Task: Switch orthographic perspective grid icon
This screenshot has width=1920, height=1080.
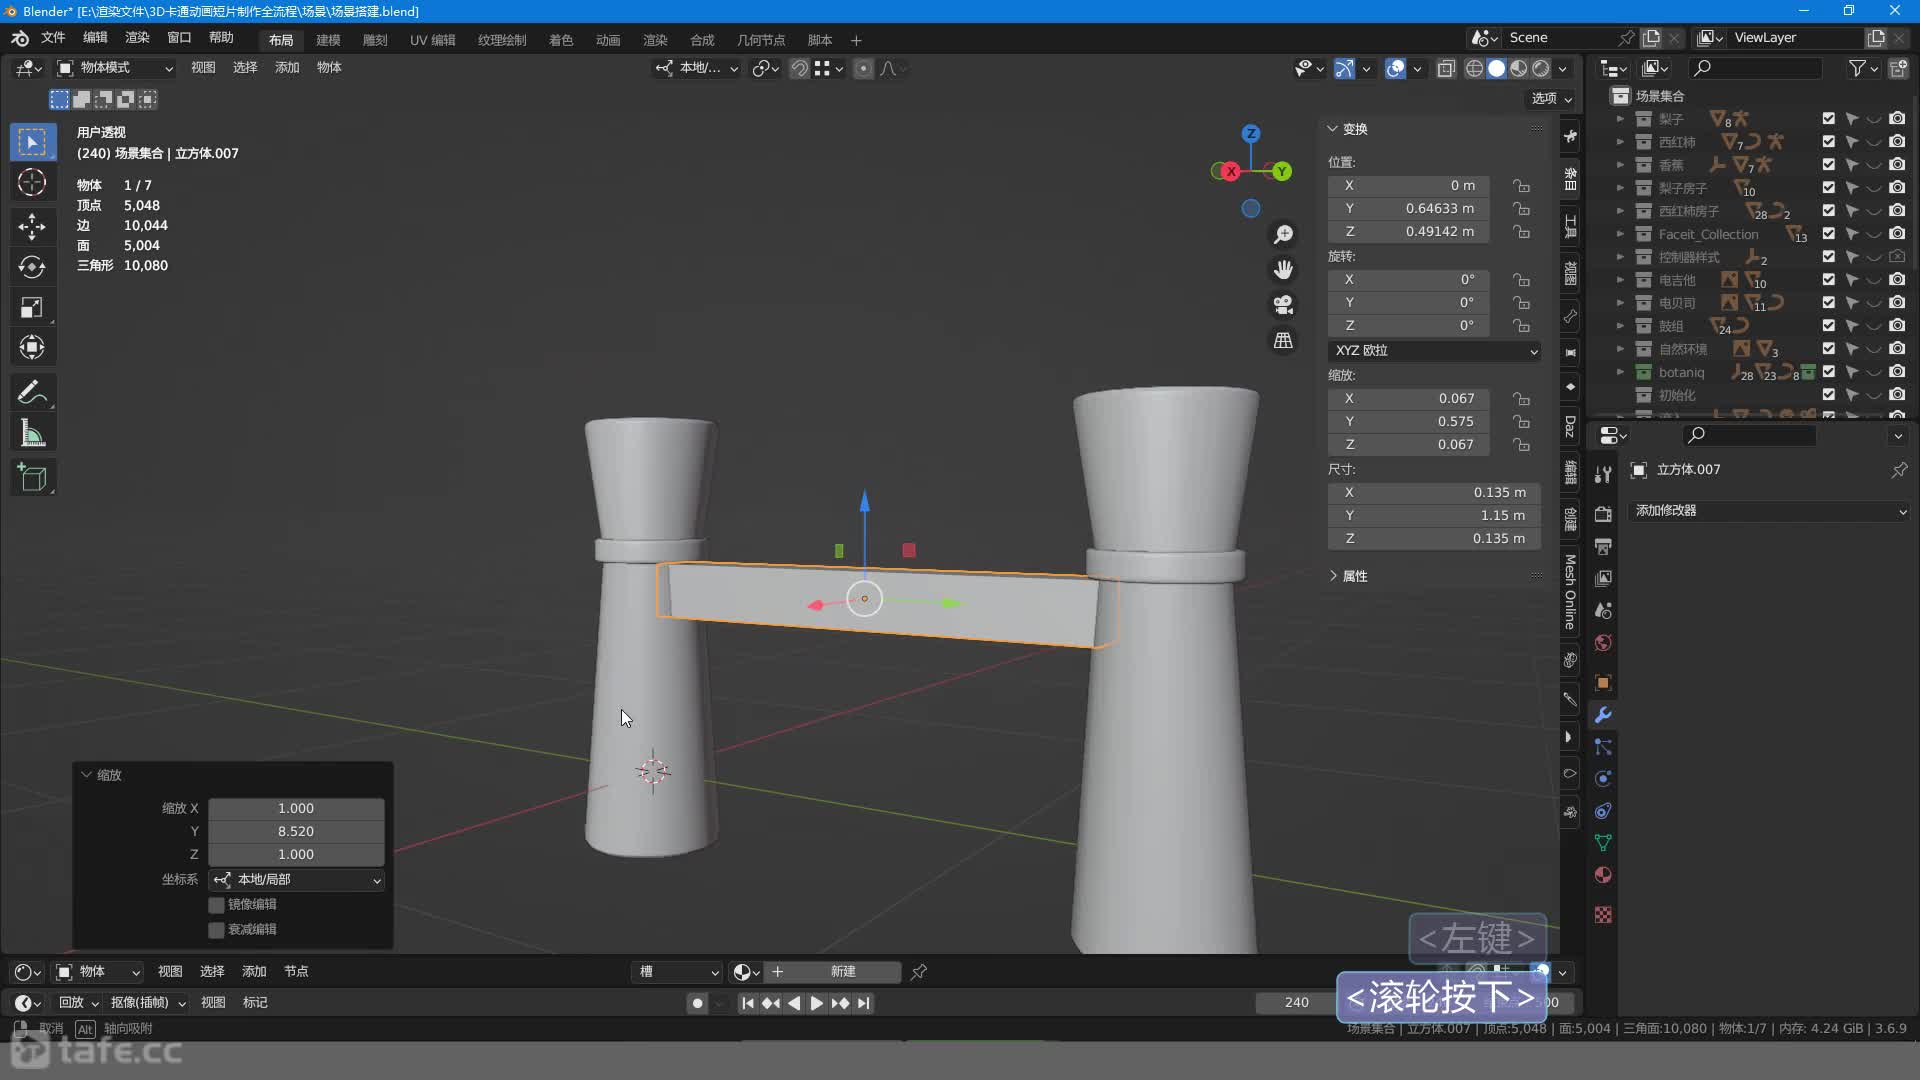Action: [1283, 340]
